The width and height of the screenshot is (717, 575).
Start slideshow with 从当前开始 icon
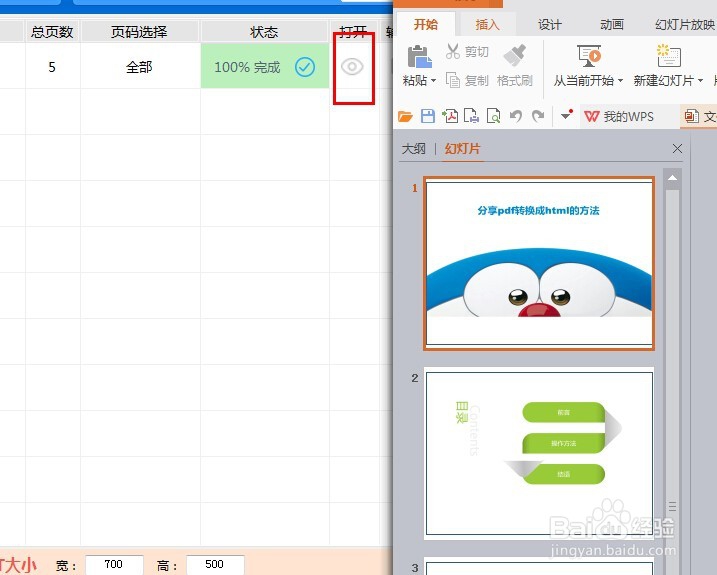[589, 56]
